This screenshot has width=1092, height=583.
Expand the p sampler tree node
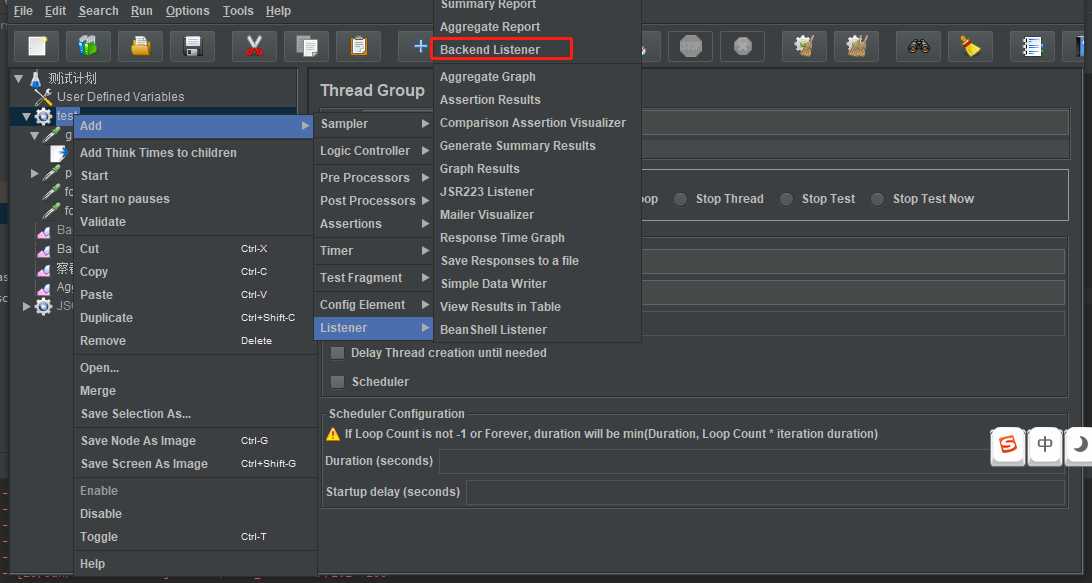(34, 173)
